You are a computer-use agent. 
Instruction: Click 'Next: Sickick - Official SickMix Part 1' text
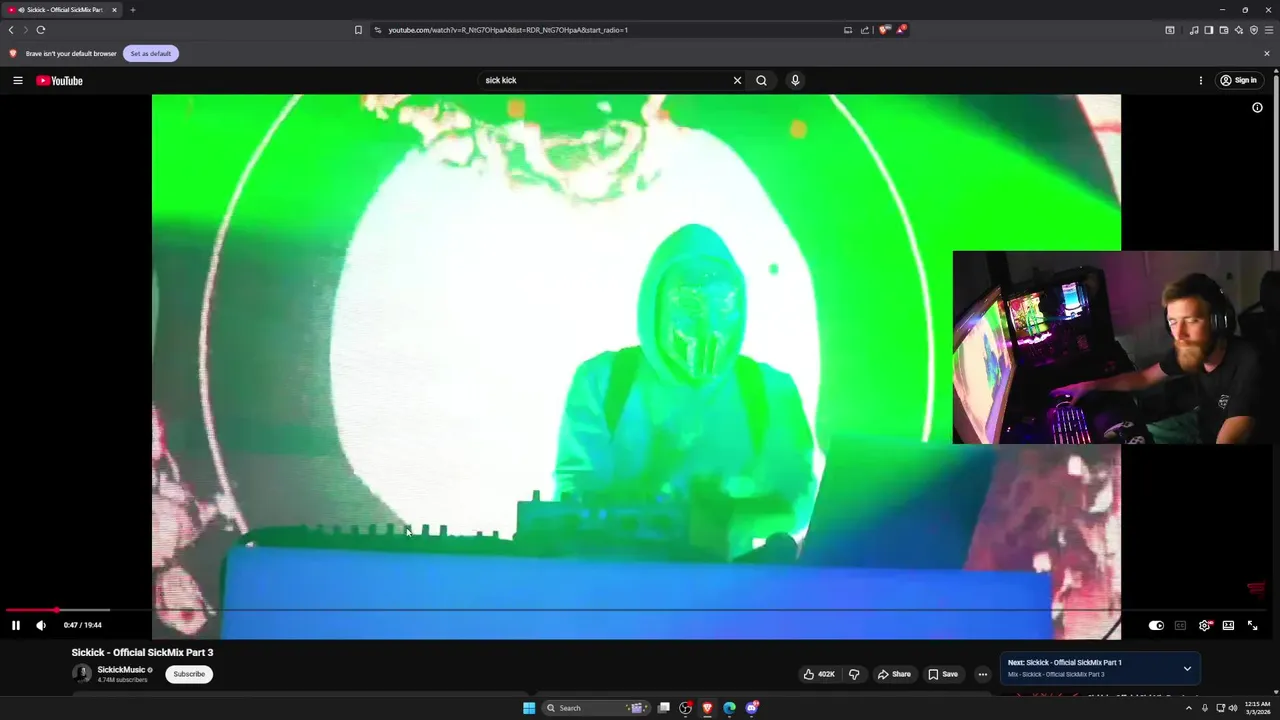[1065, 662]
